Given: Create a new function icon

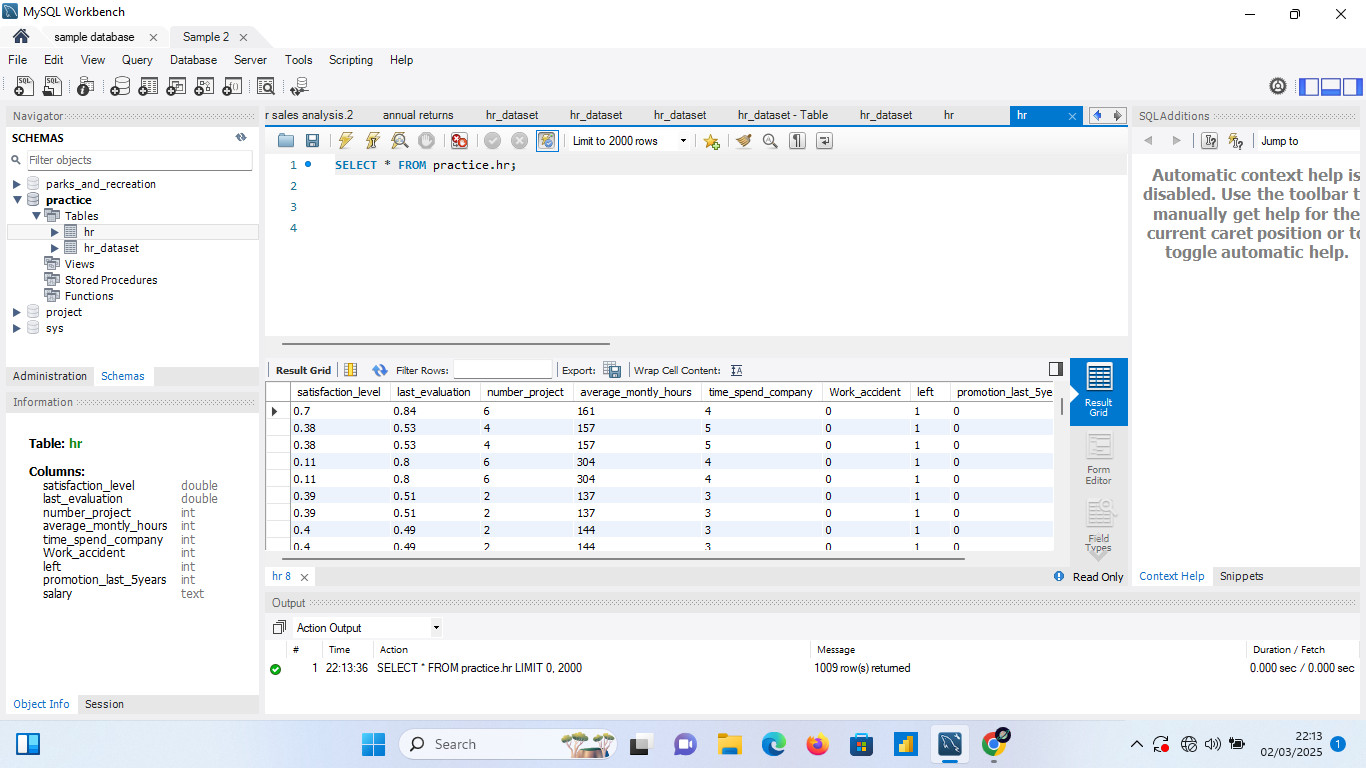Looking at the screenshot, I should click(x=232, y=87).
